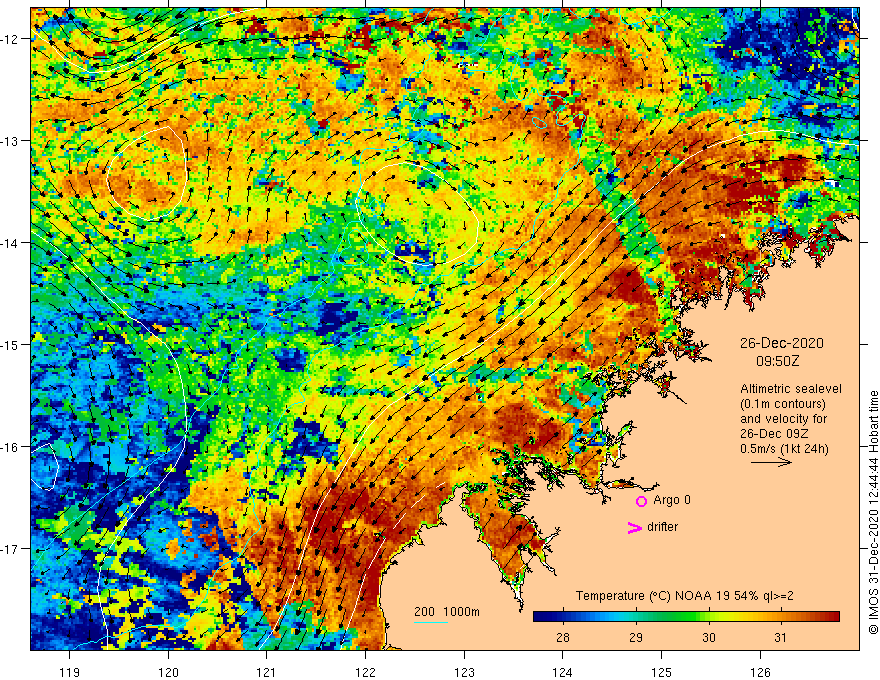Image resolution: width=880 pixels, height=680 pixels.
Task: Click the '31' color bar tick label
Action: tap(780, 637)
